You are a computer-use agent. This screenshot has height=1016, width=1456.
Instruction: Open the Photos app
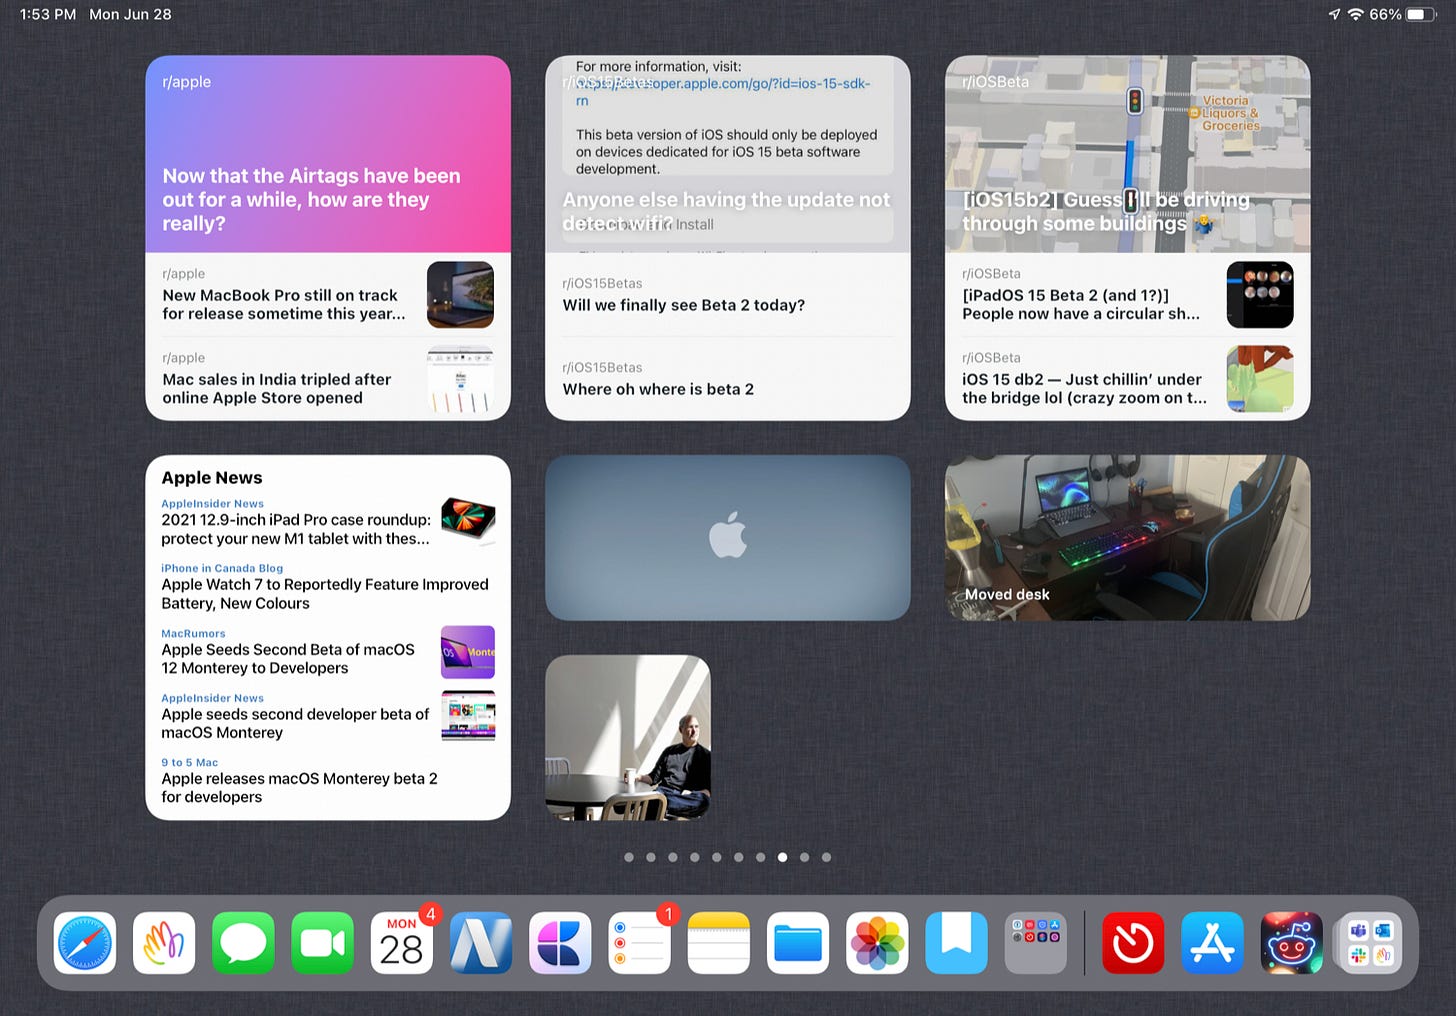[877, 943]
